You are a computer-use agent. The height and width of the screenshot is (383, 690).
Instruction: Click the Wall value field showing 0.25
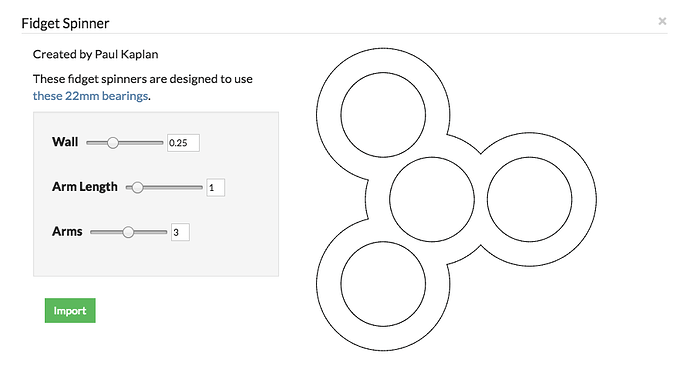point(183,143)
